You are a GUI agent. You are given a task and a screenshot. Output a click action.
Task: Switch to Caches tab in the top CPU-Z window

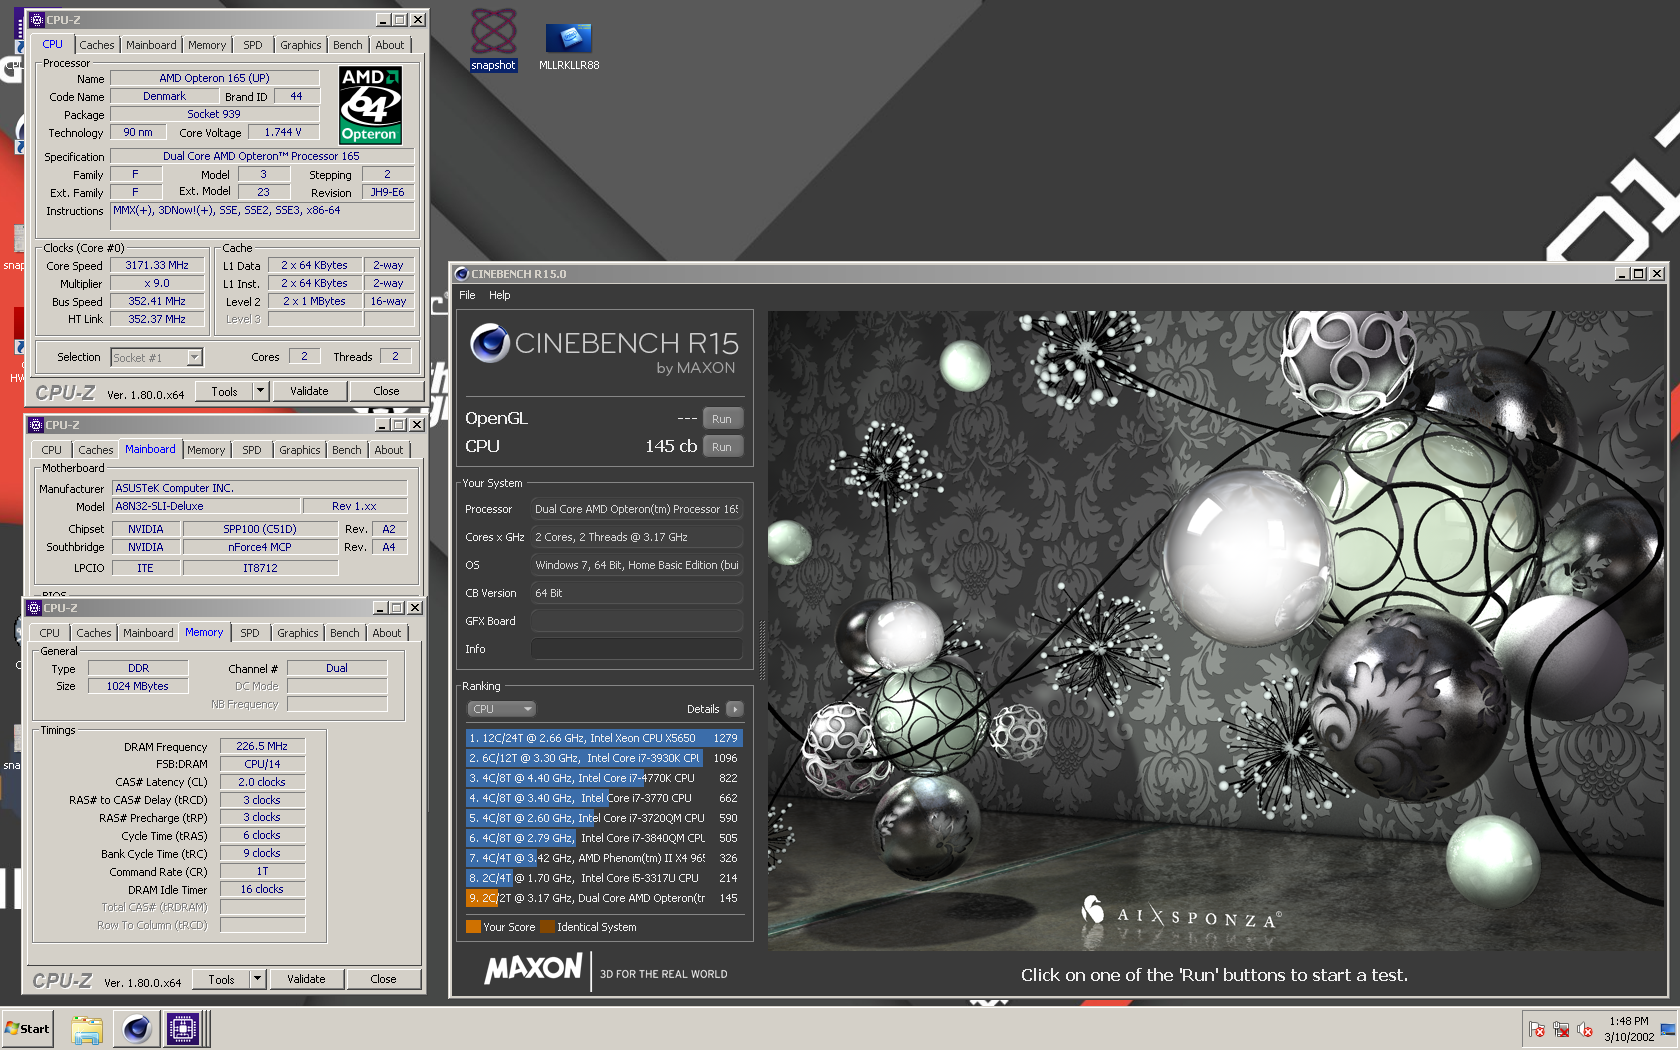97,45
